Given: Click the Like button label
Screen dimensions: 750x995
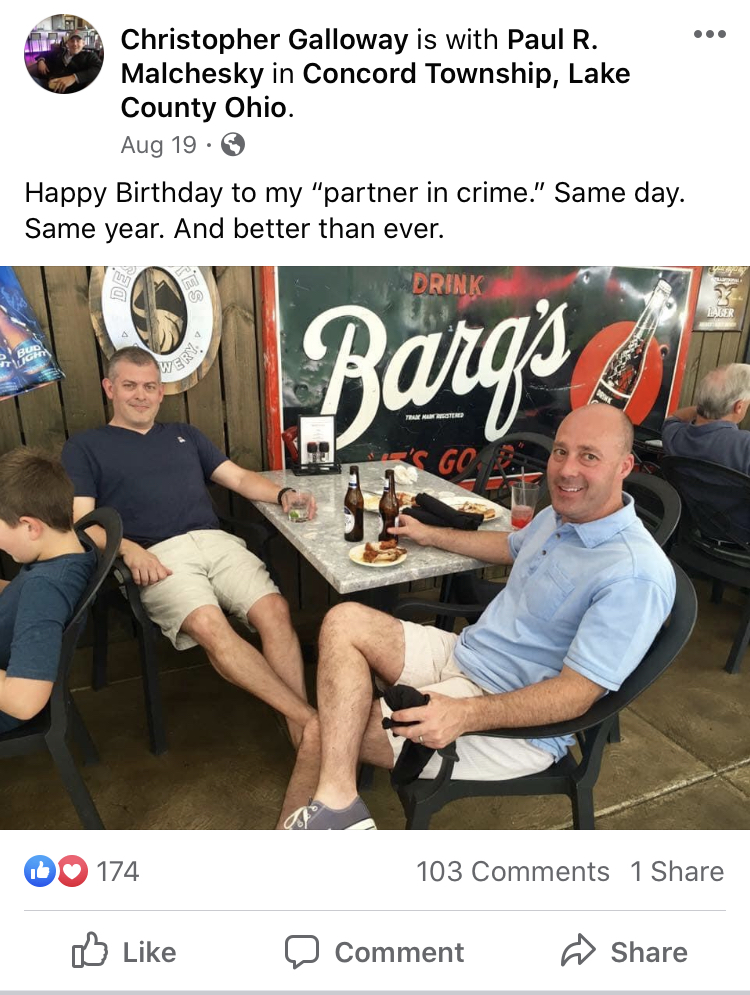Looking at the screenshot, I should tap(149, 952).
